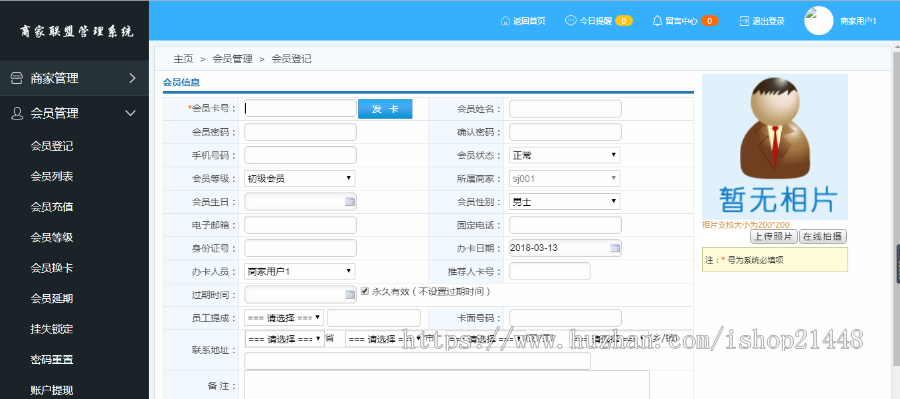The width and height of the screenshot is (900, 399).
Task: Click the blue 发卡 button
Action: click(x=385, y=109)
